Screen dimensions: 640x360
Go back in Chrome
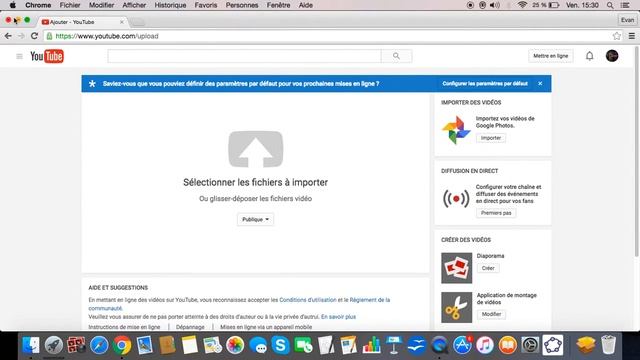(x=8, y=36)
